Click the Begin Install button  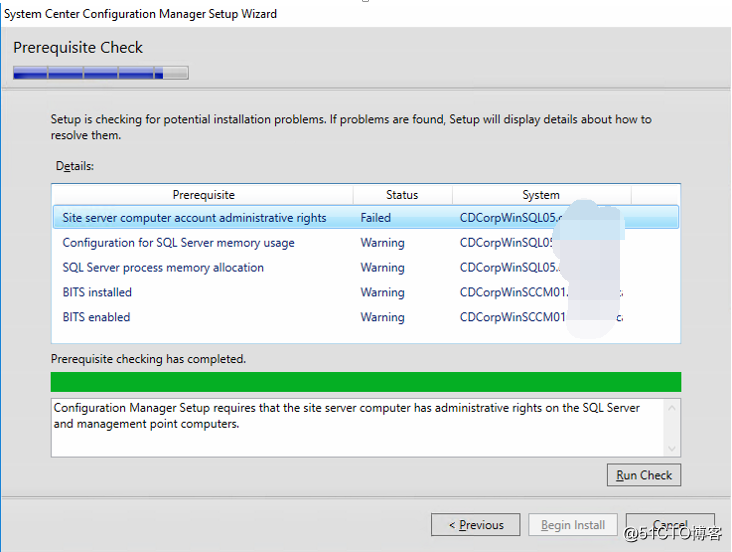(573, 525)
